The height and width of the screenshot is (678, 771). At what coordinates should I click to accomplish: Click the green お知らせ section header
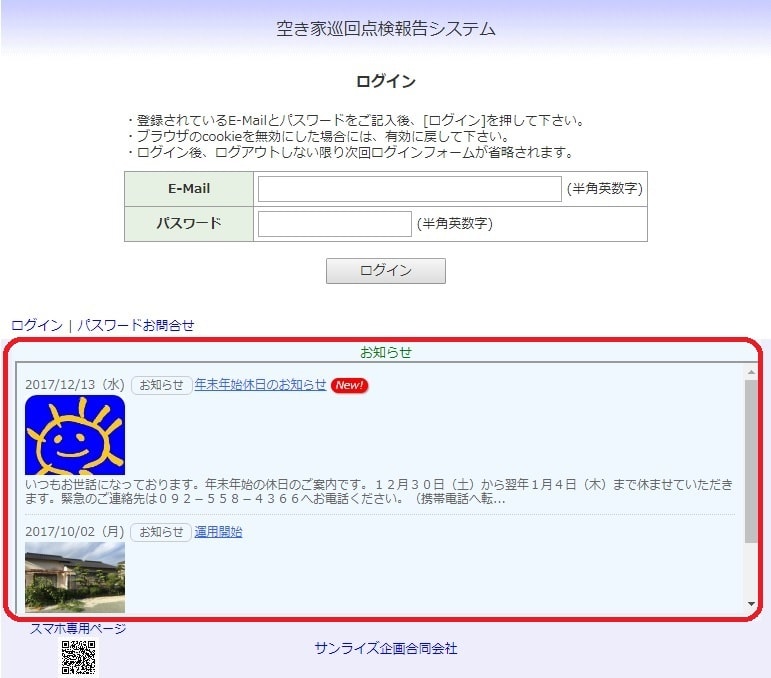pyautogui.click(x=386, y=352)
